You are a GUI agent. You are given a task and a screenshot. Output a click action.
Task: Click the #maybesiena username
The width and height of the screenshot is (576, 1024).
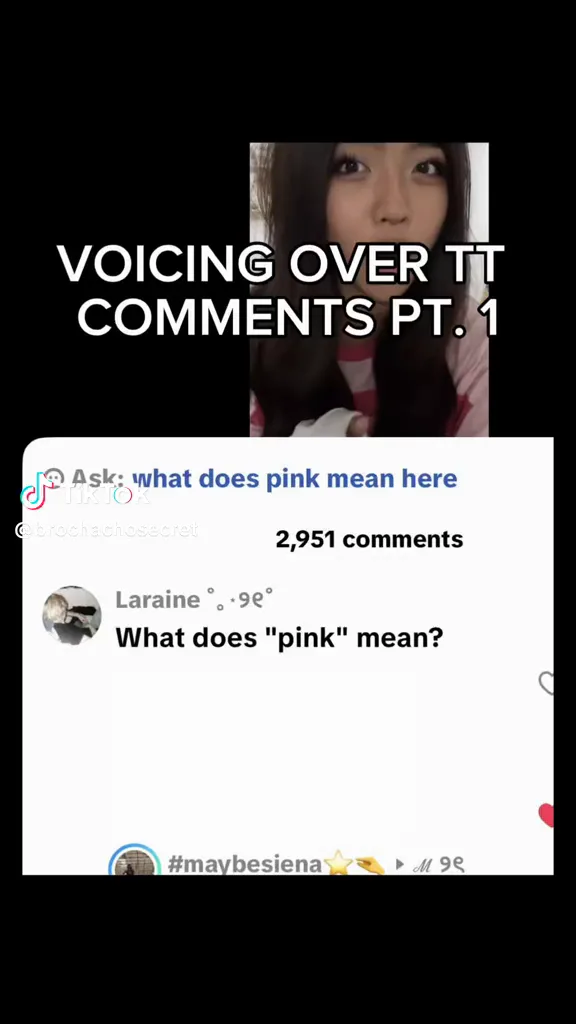click(x=245, y=864)
